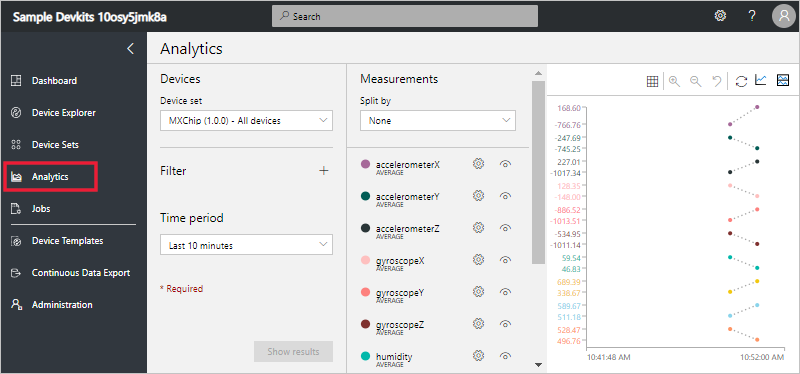800x374 pixels.
Task: Click the Device Templates sidebar icon
Action: tap(16, 241)
